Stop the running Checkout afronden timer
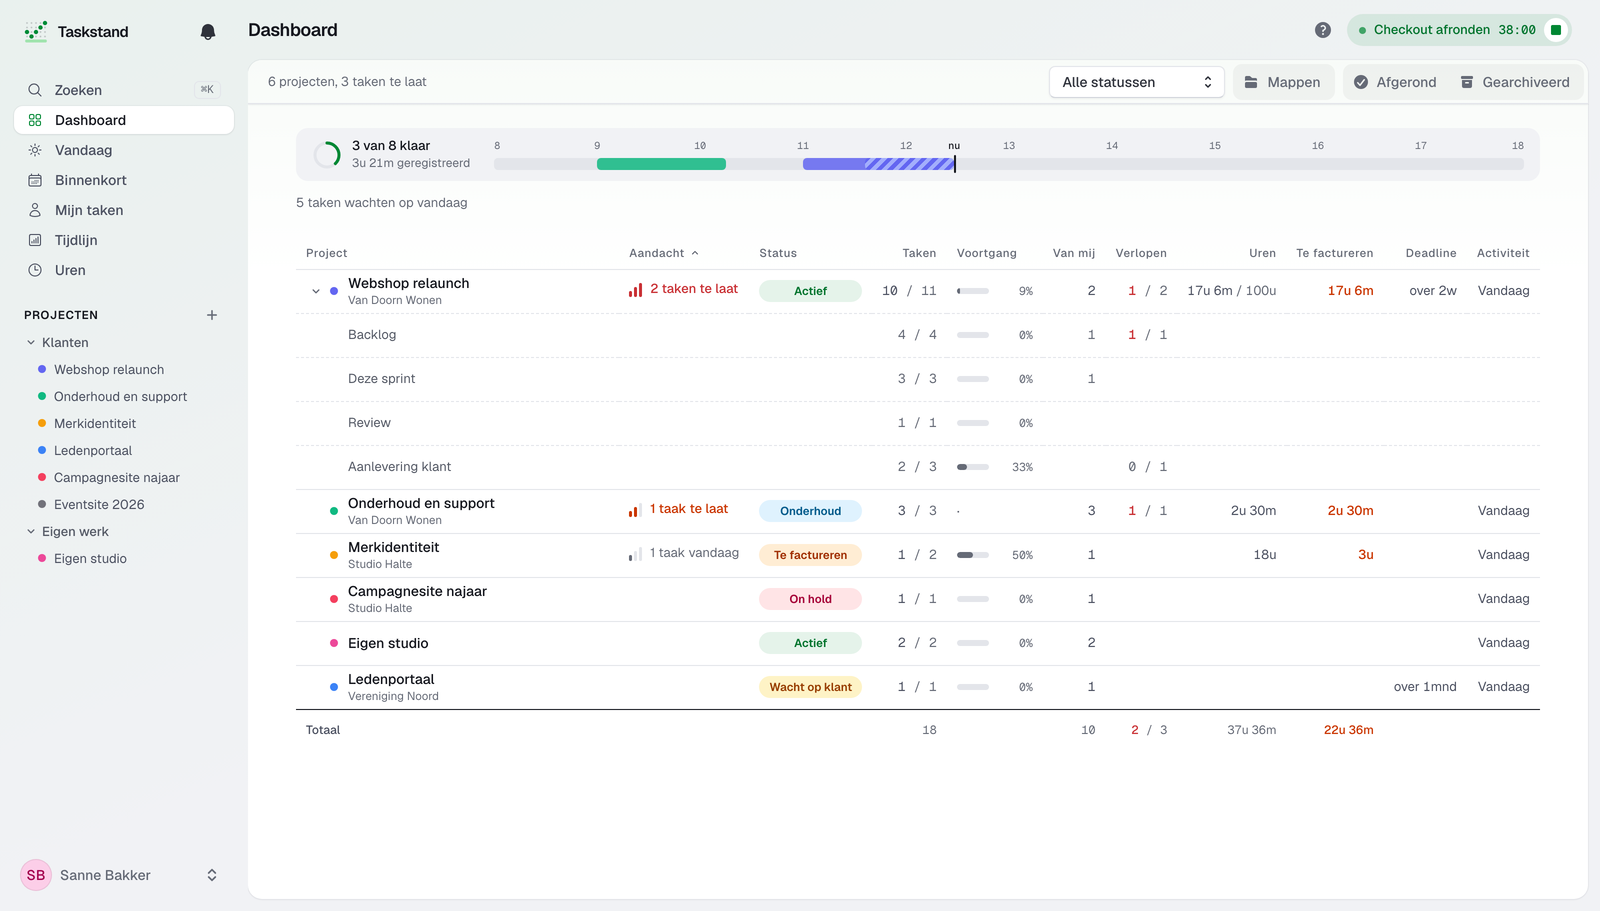The image size is (1600, 911). point(1556,30)
